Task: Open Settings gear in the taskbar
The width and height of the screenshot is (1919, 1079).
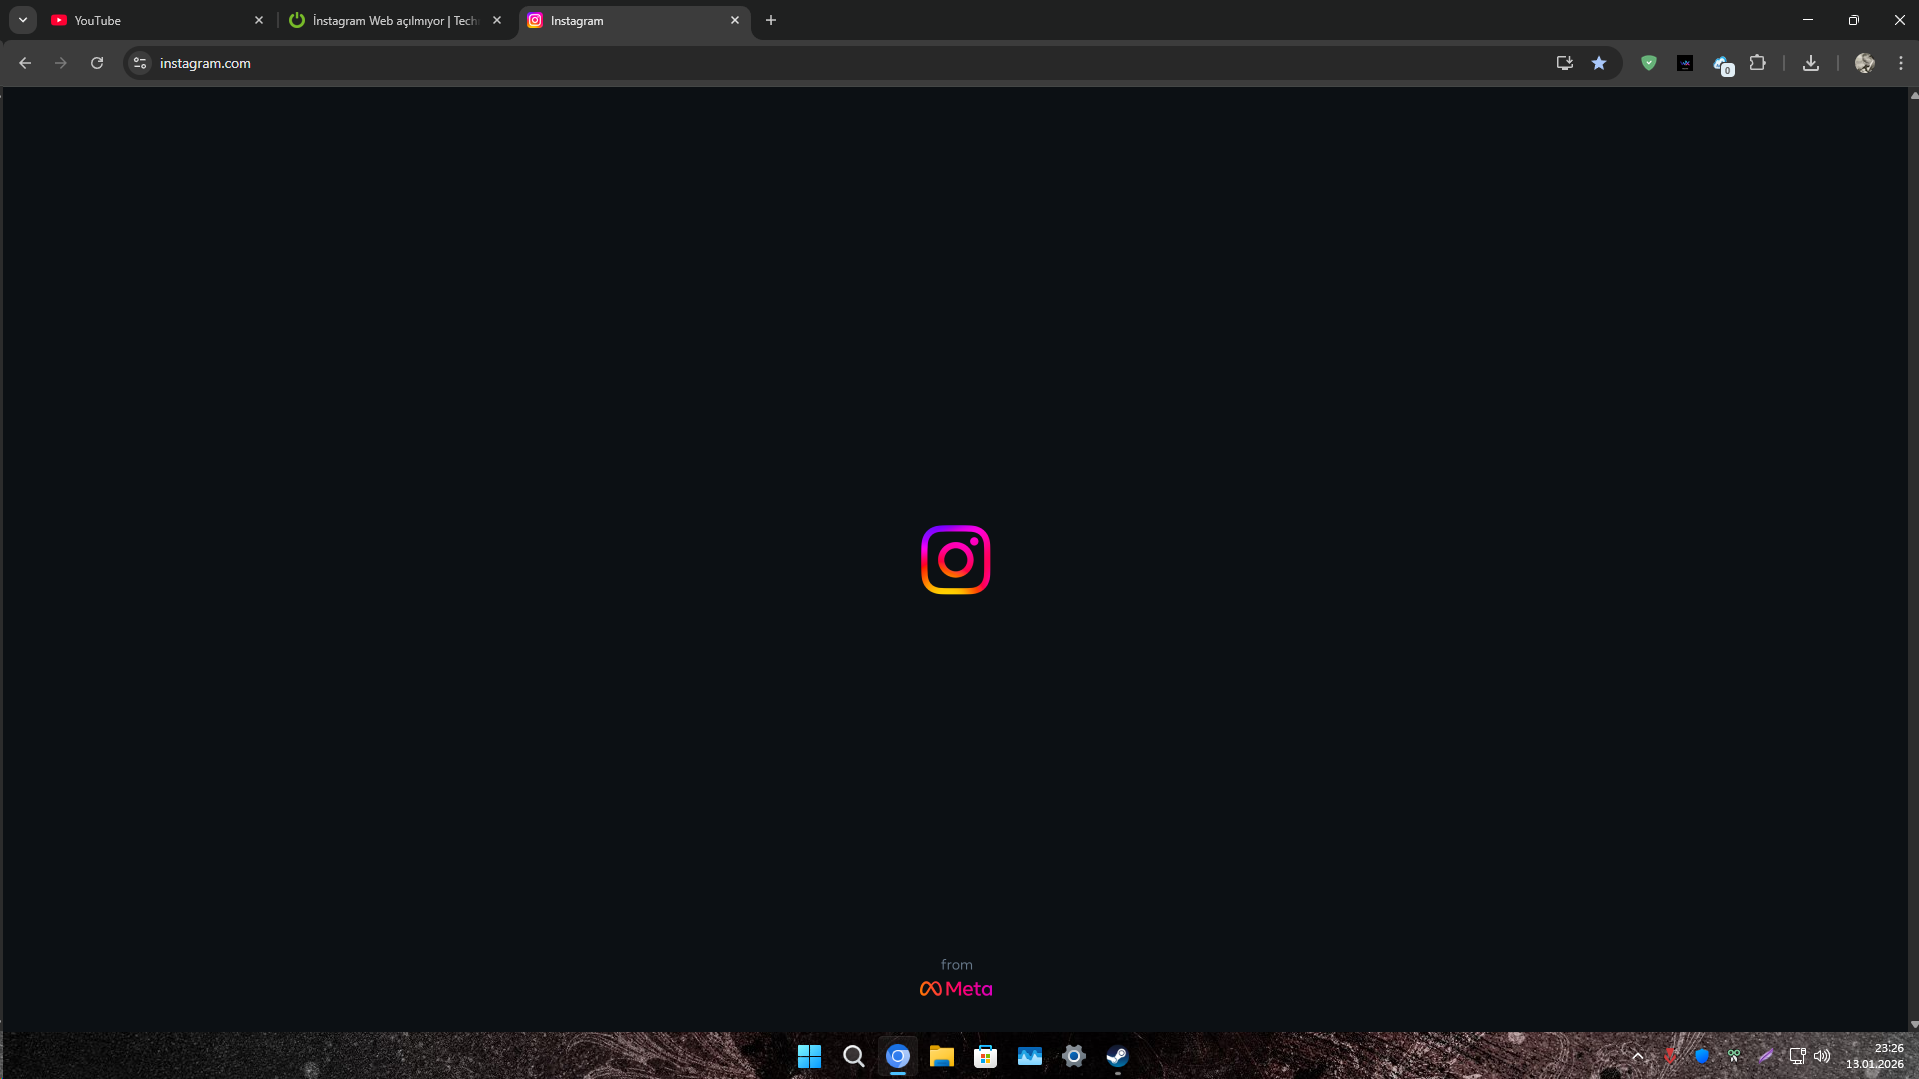Action: tap(1074, 1056)
